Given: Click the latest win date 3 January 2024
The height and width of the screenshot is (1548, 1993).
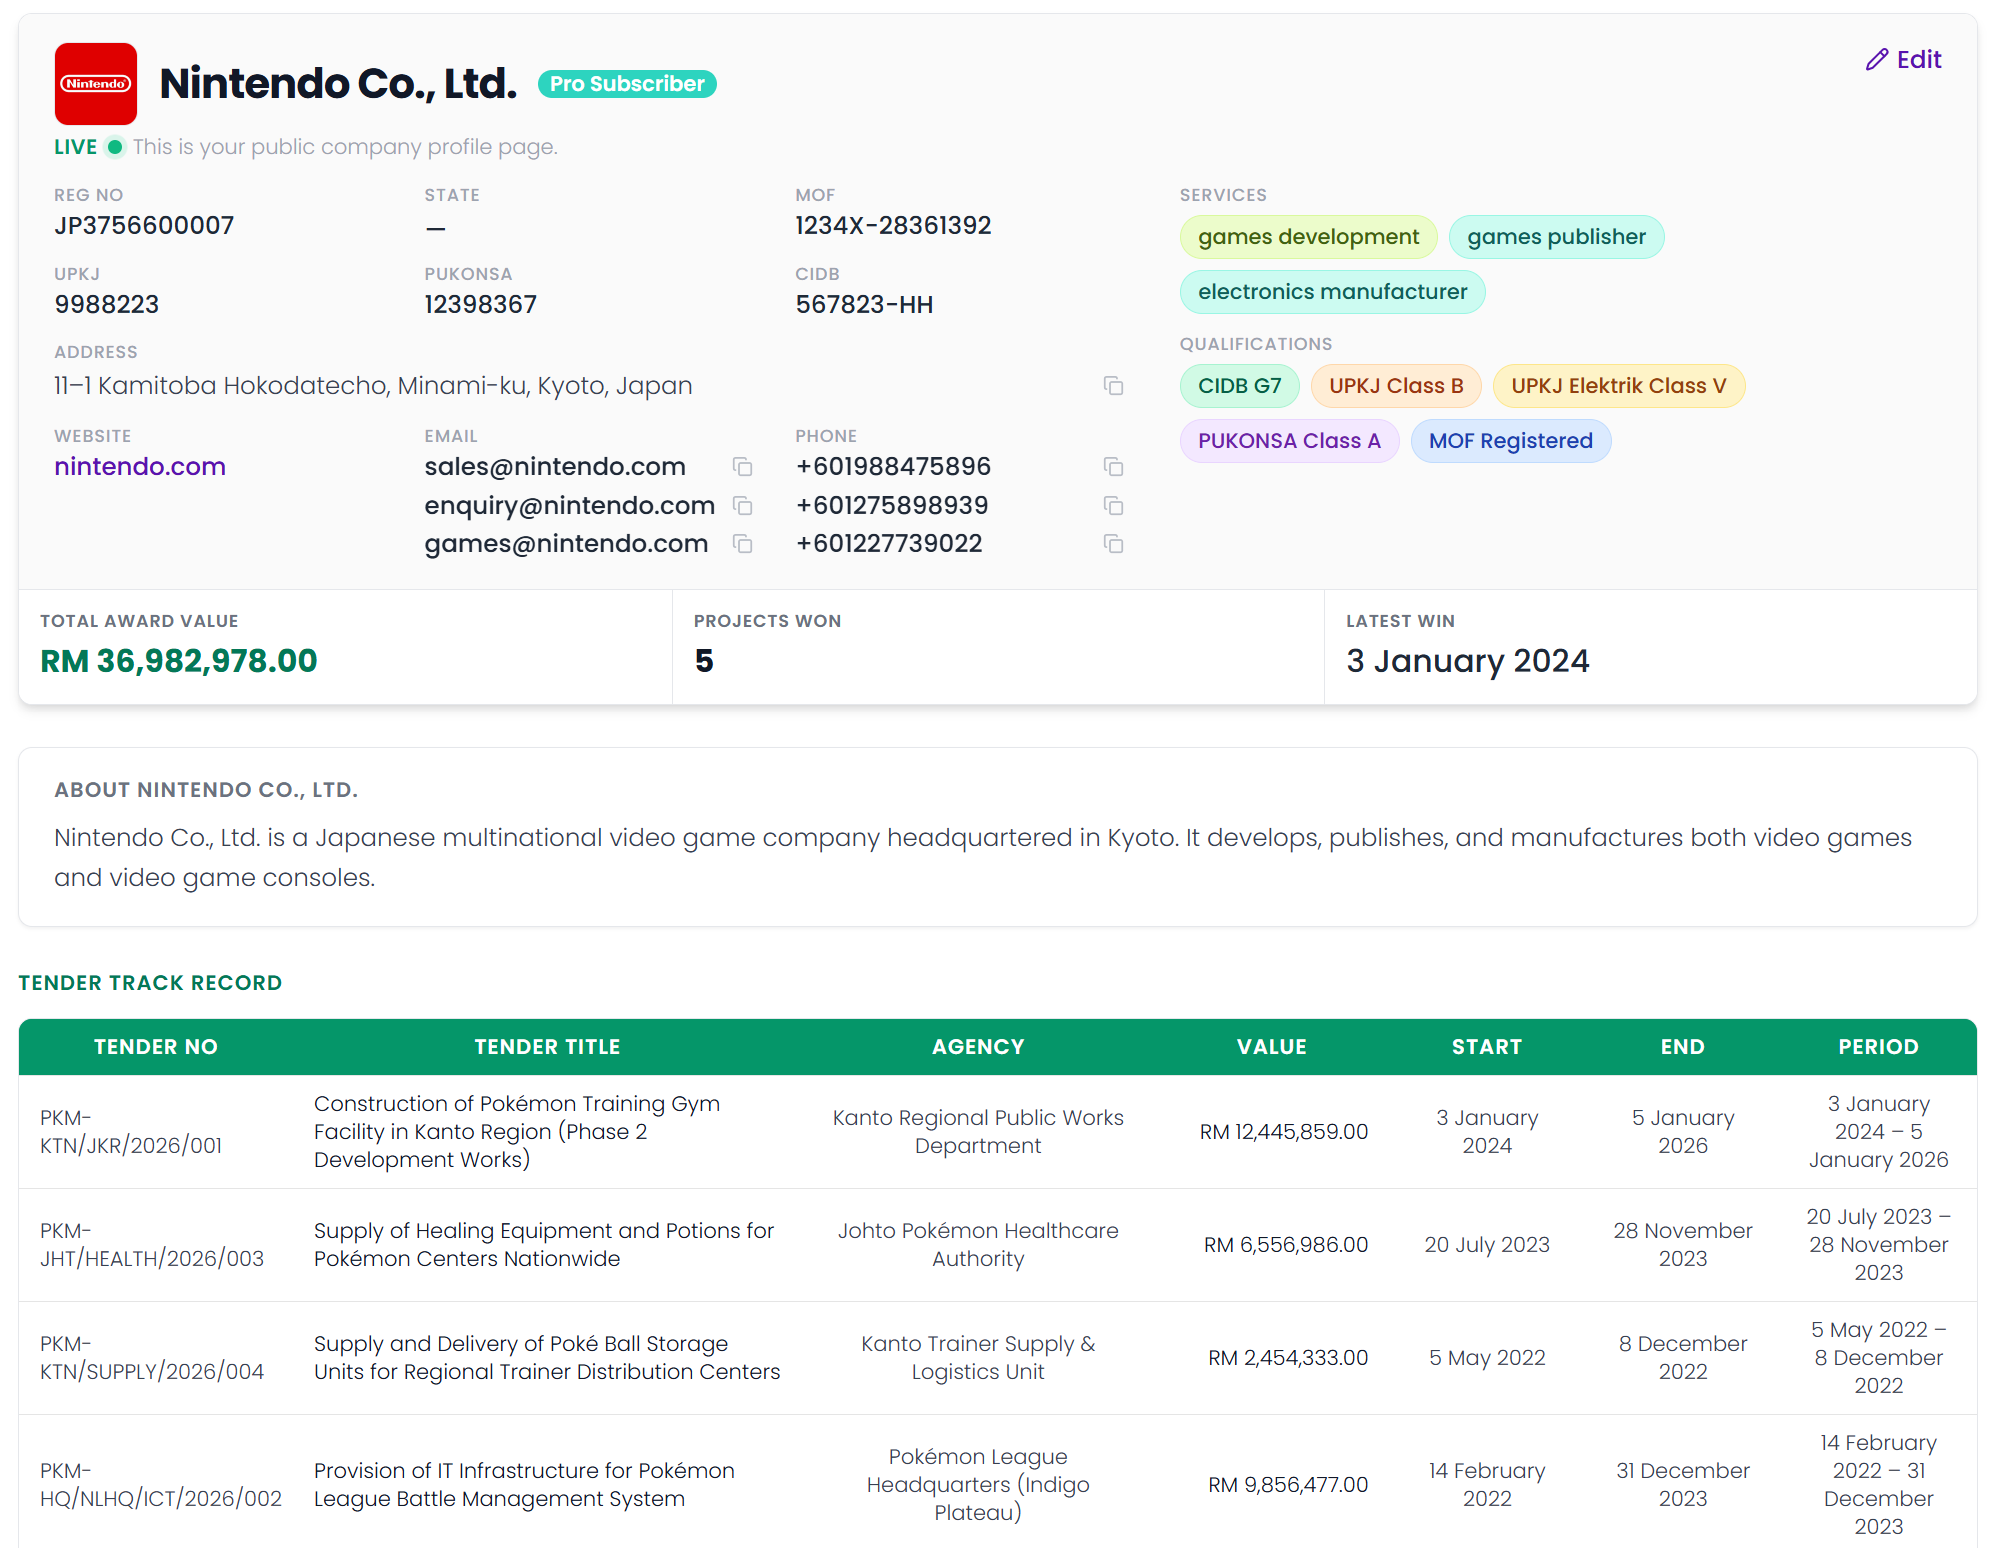Looking at the screenshot, I should [x=1467, y=661].
